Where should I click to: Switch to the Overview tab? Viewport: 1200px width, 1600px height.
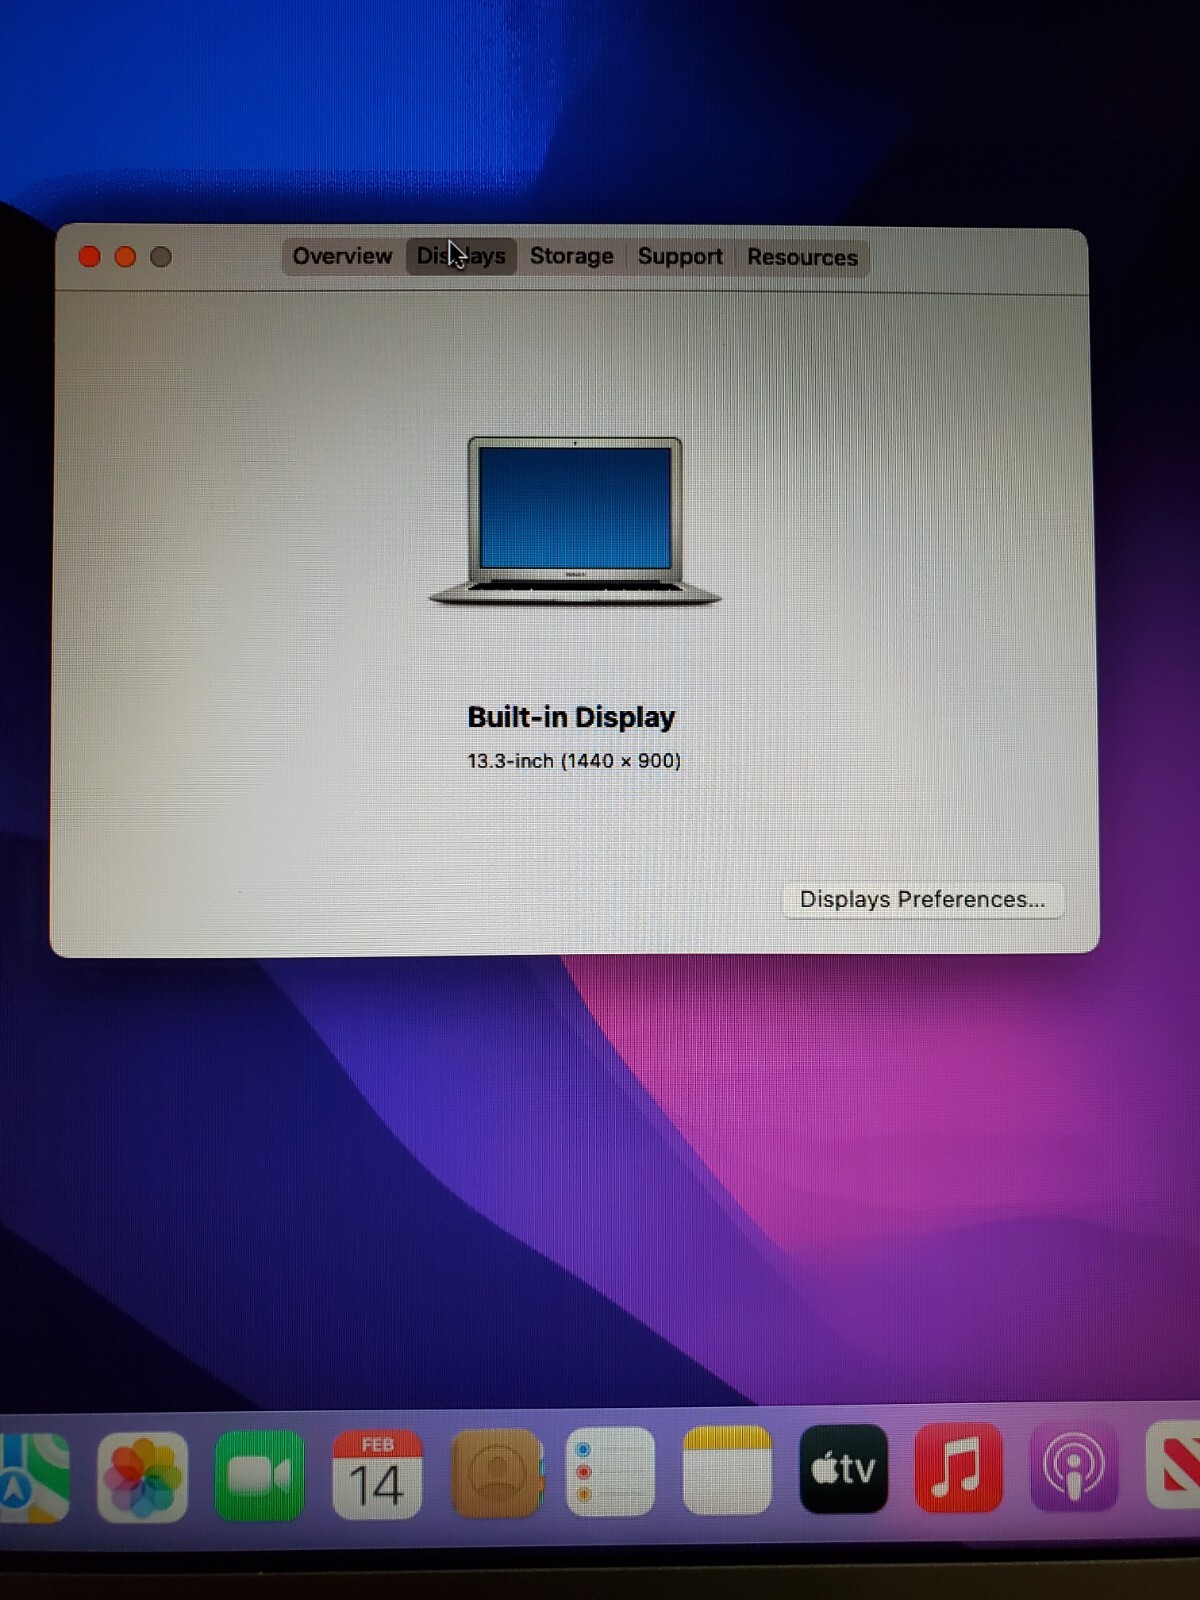click(342, 256)
